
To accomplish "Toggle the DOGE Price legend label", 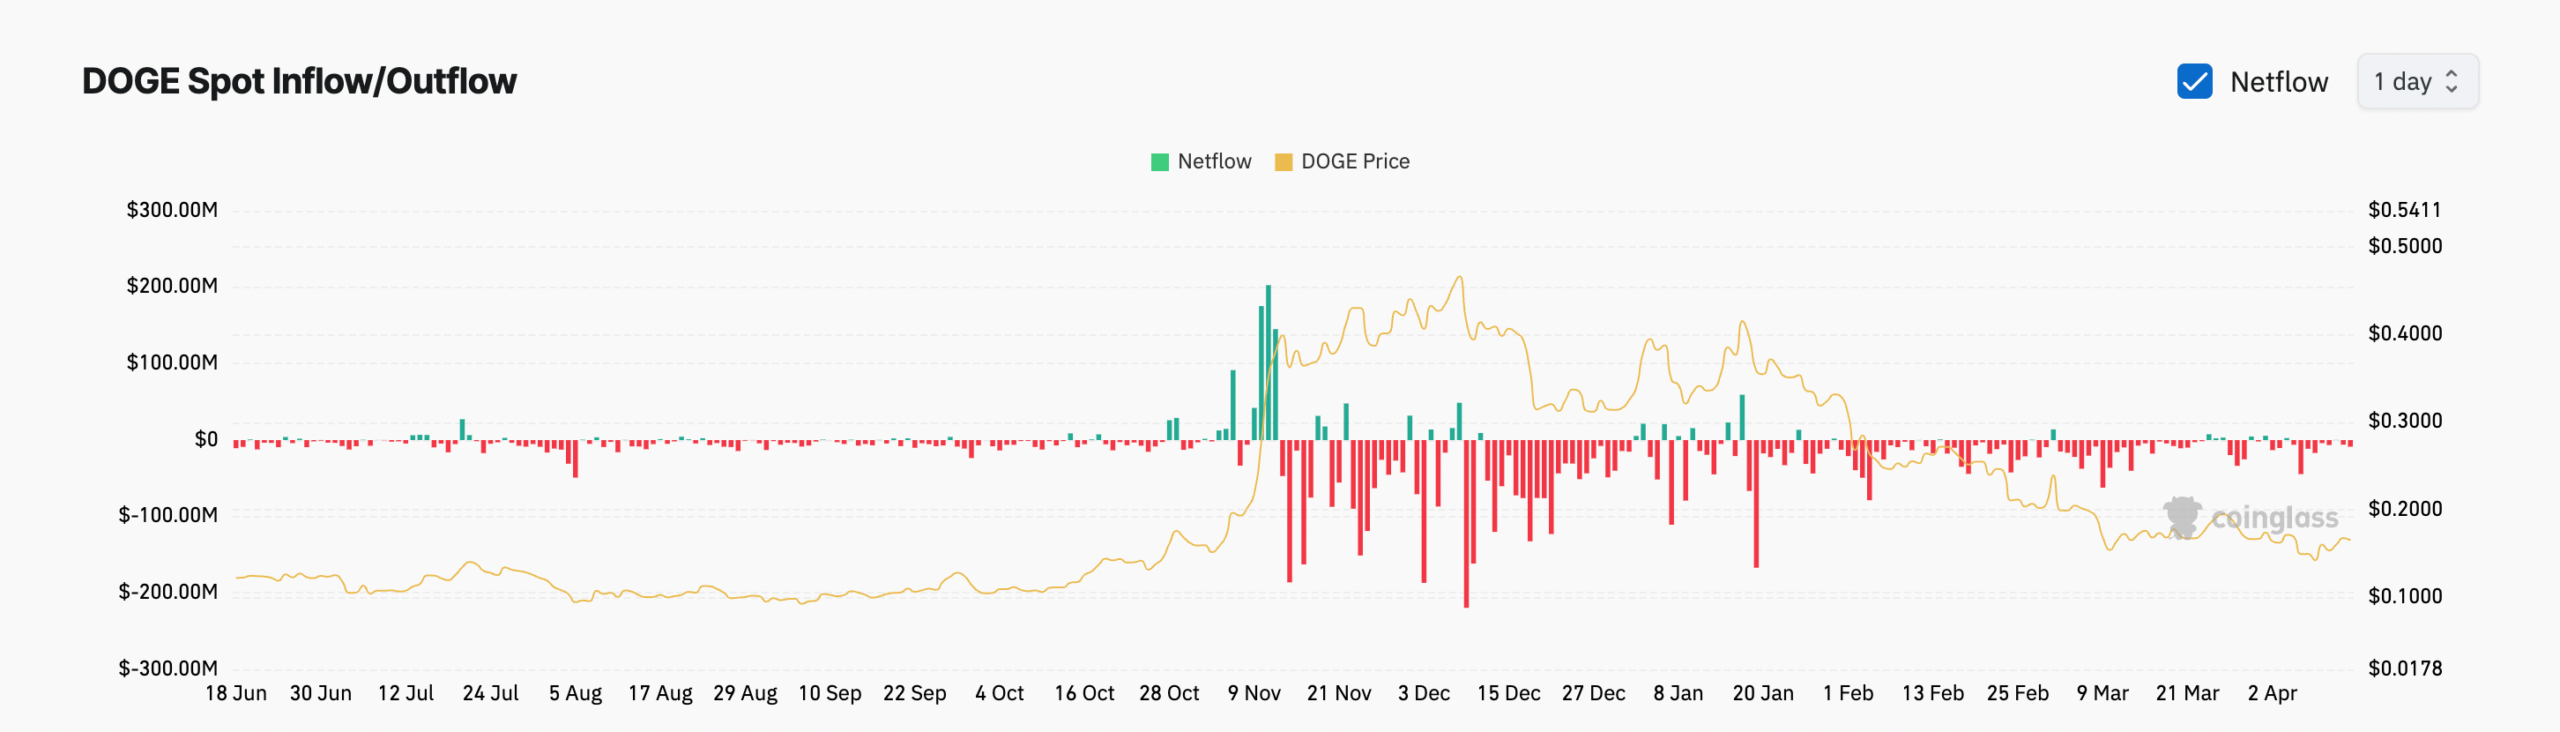I will coord(1355,162).
